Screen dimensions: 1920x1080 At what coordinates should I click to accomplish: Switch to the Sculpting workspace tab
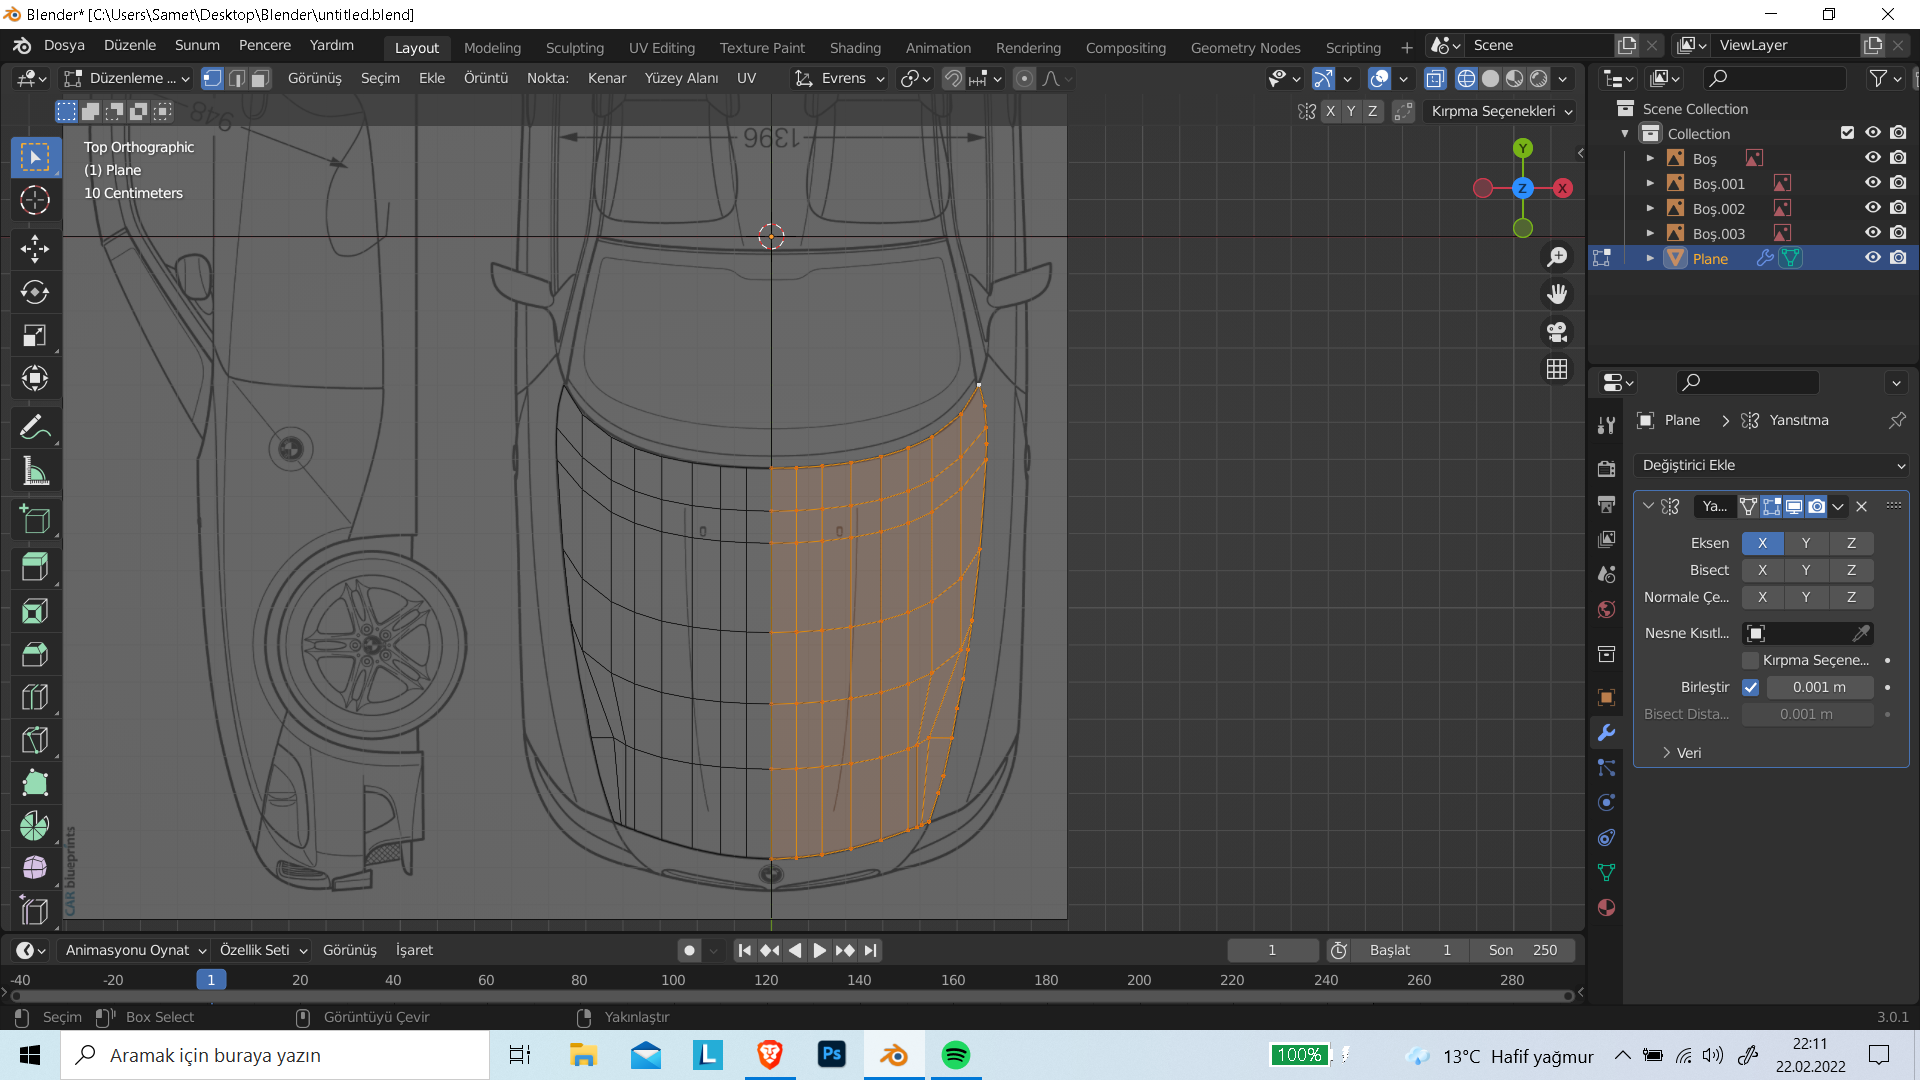[x=574, y=48]
